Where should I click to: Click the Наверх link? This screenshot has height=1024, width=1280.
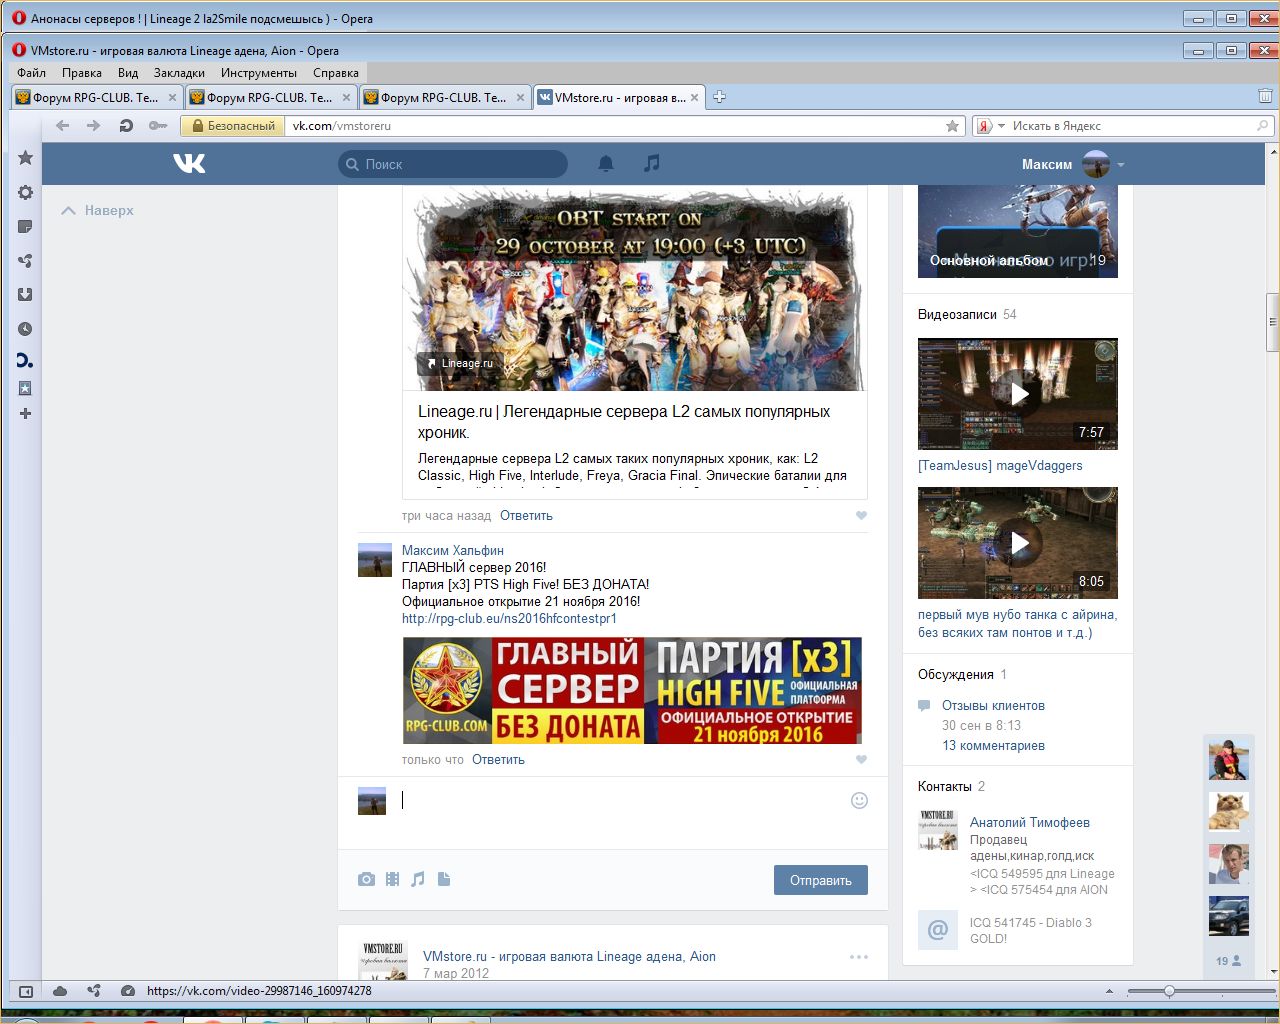(97, 210)
